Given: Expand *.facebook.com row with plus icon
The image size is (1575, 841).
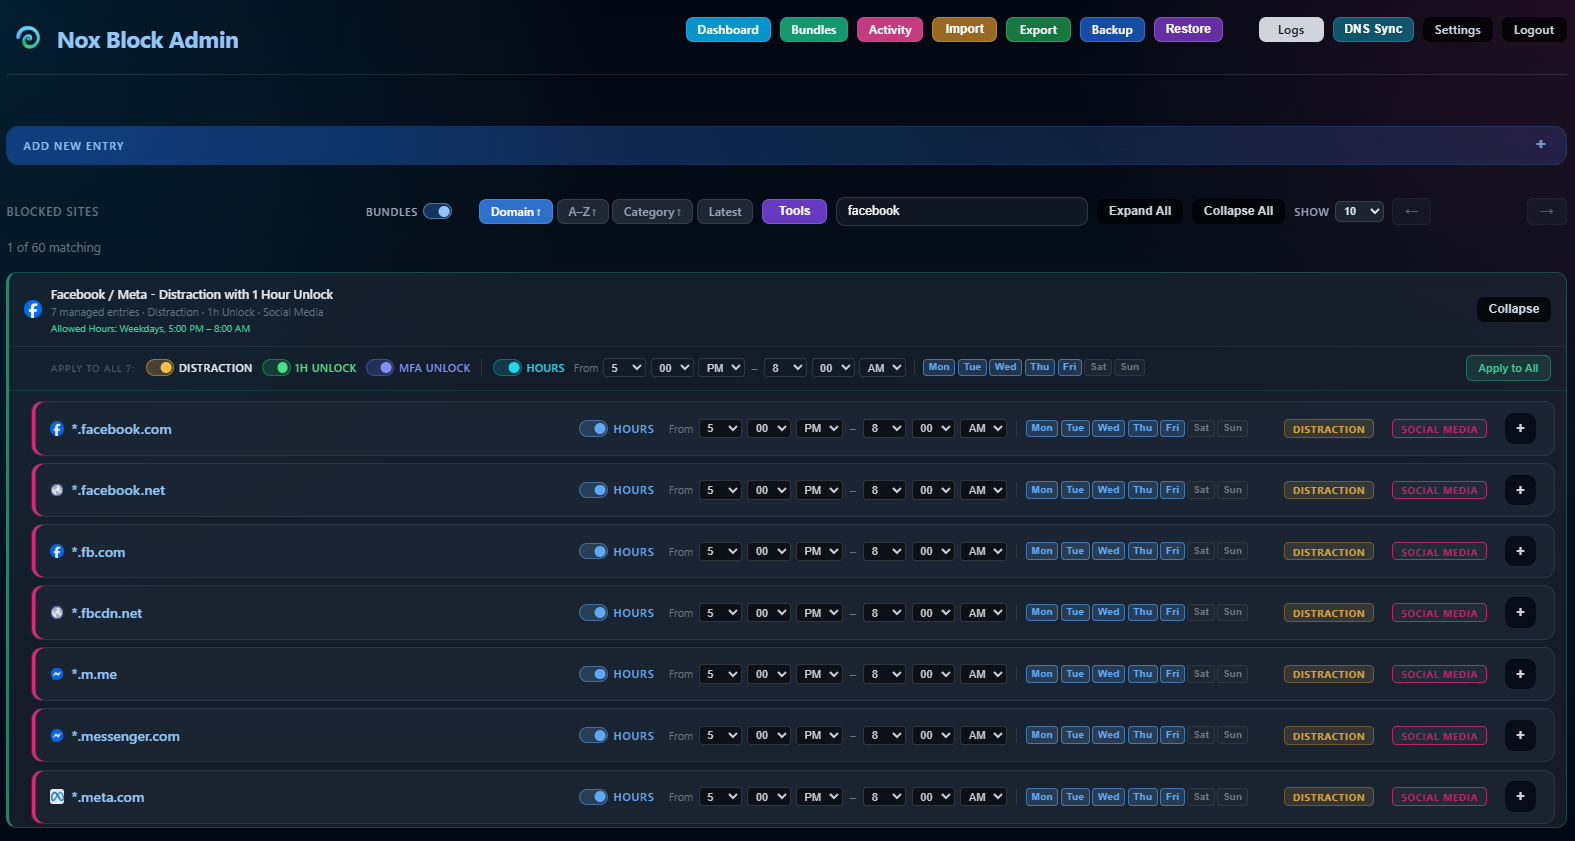Looking at the screenshot, I should coord(1520,429).
